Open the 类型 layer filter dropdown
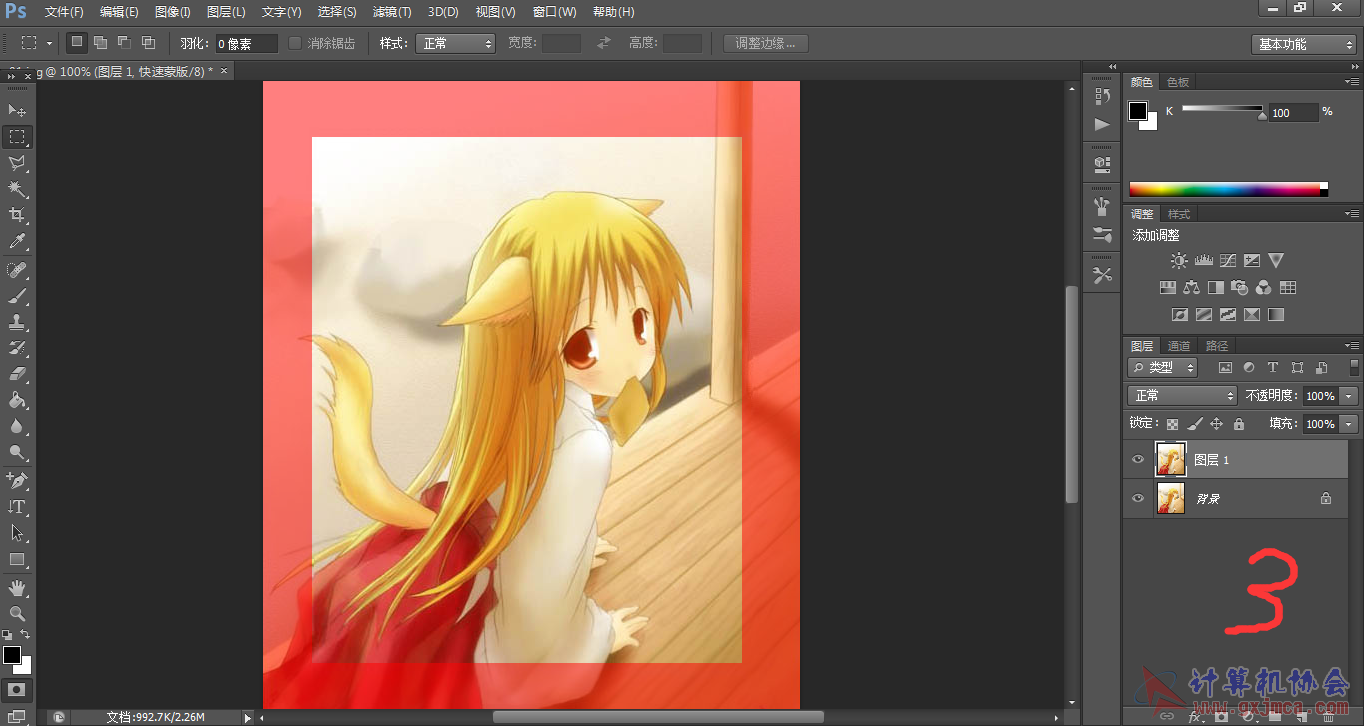1364x726 pixels. [x=1163, y=368]
